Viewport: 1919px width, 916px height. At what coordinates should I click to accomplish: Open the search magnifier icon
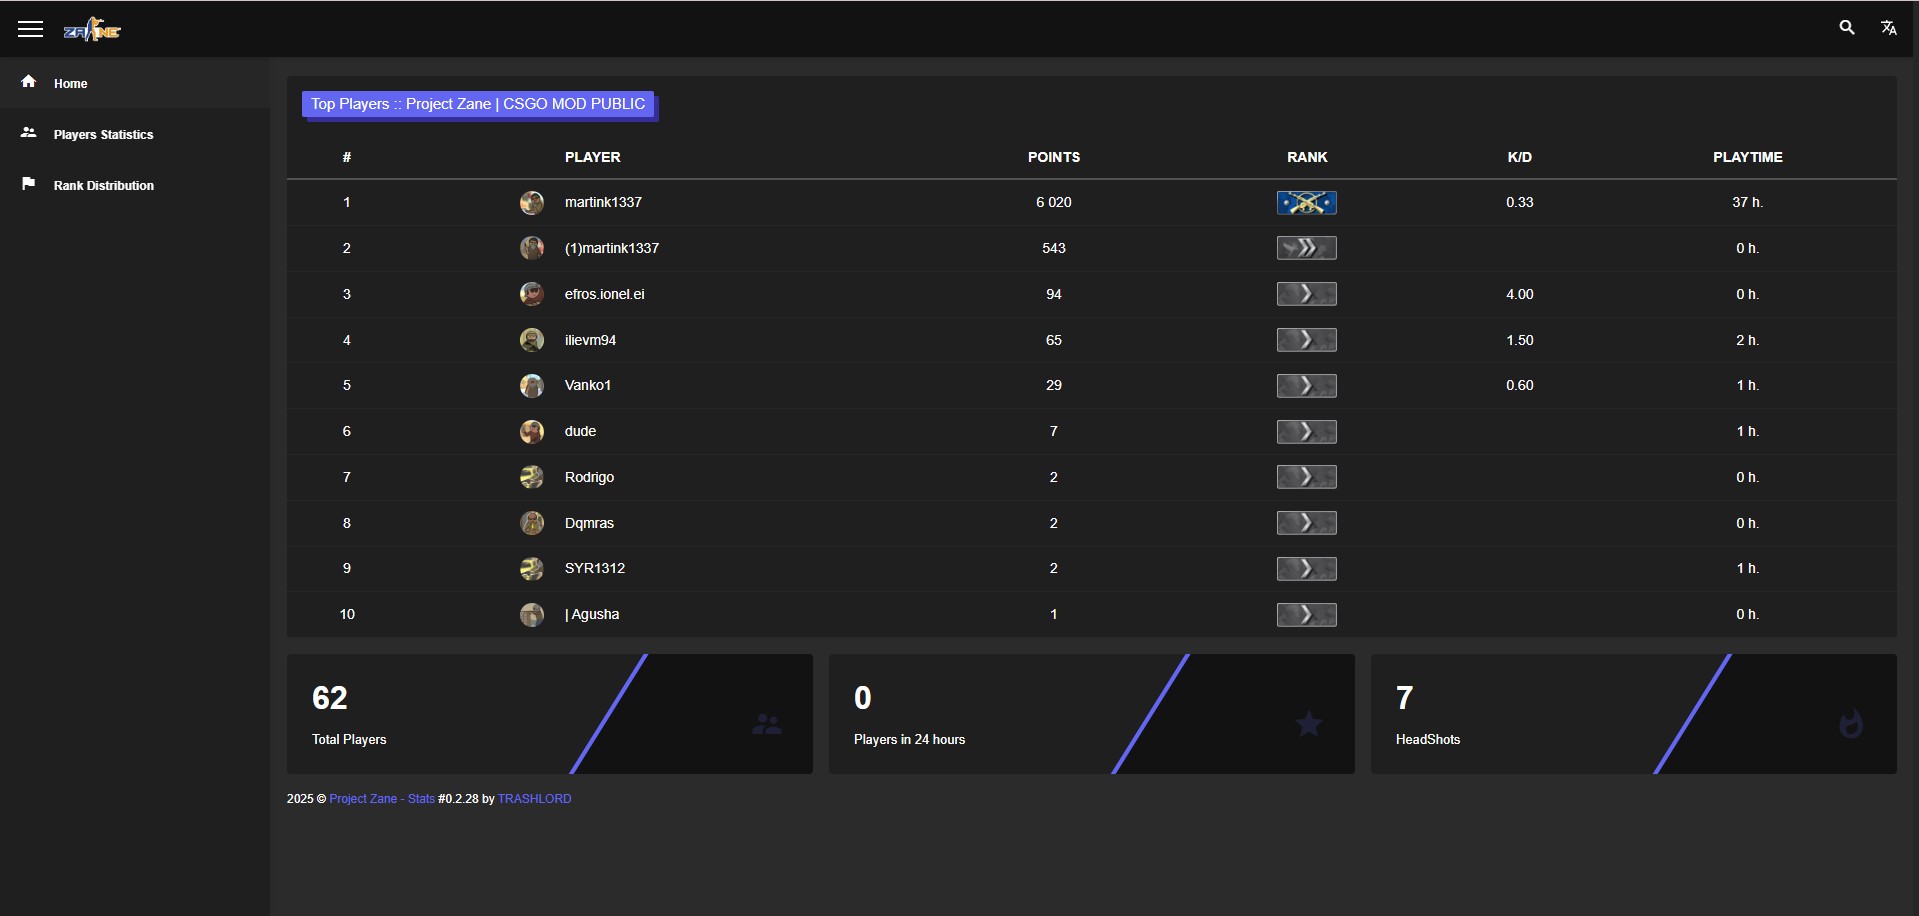pos(1846,28)
